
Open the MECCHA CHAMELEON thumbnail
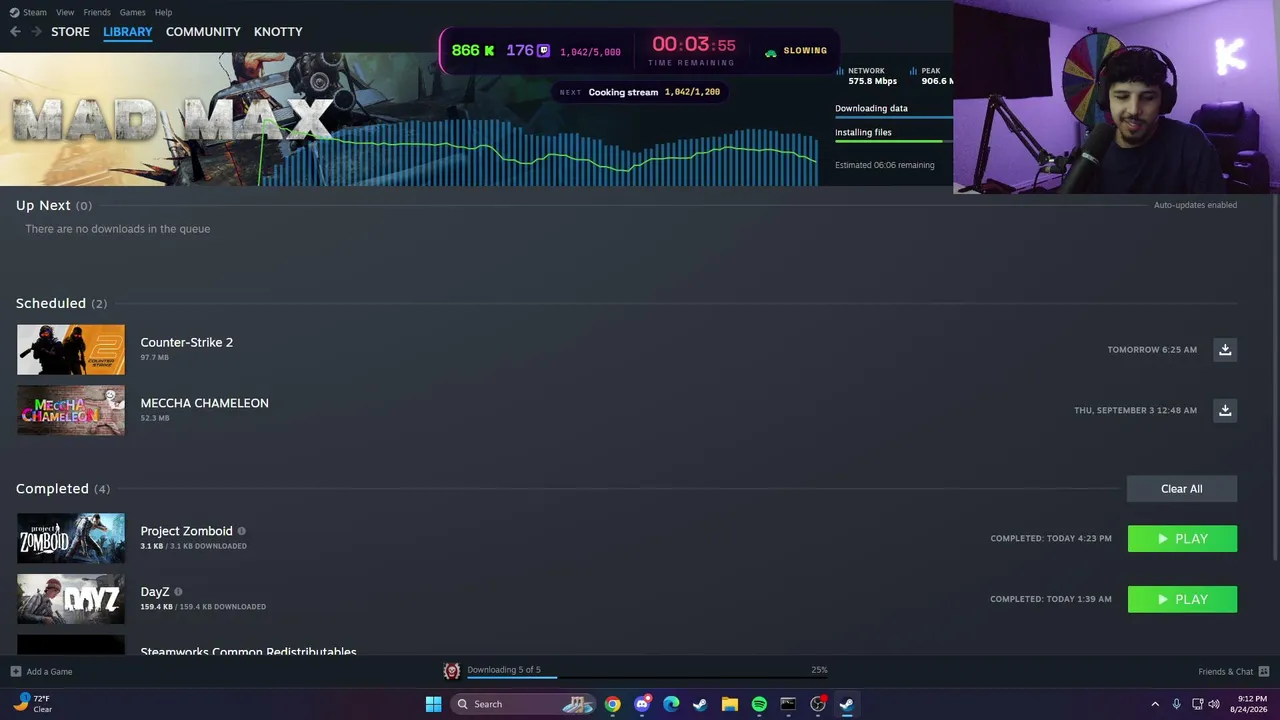[71, 410]
